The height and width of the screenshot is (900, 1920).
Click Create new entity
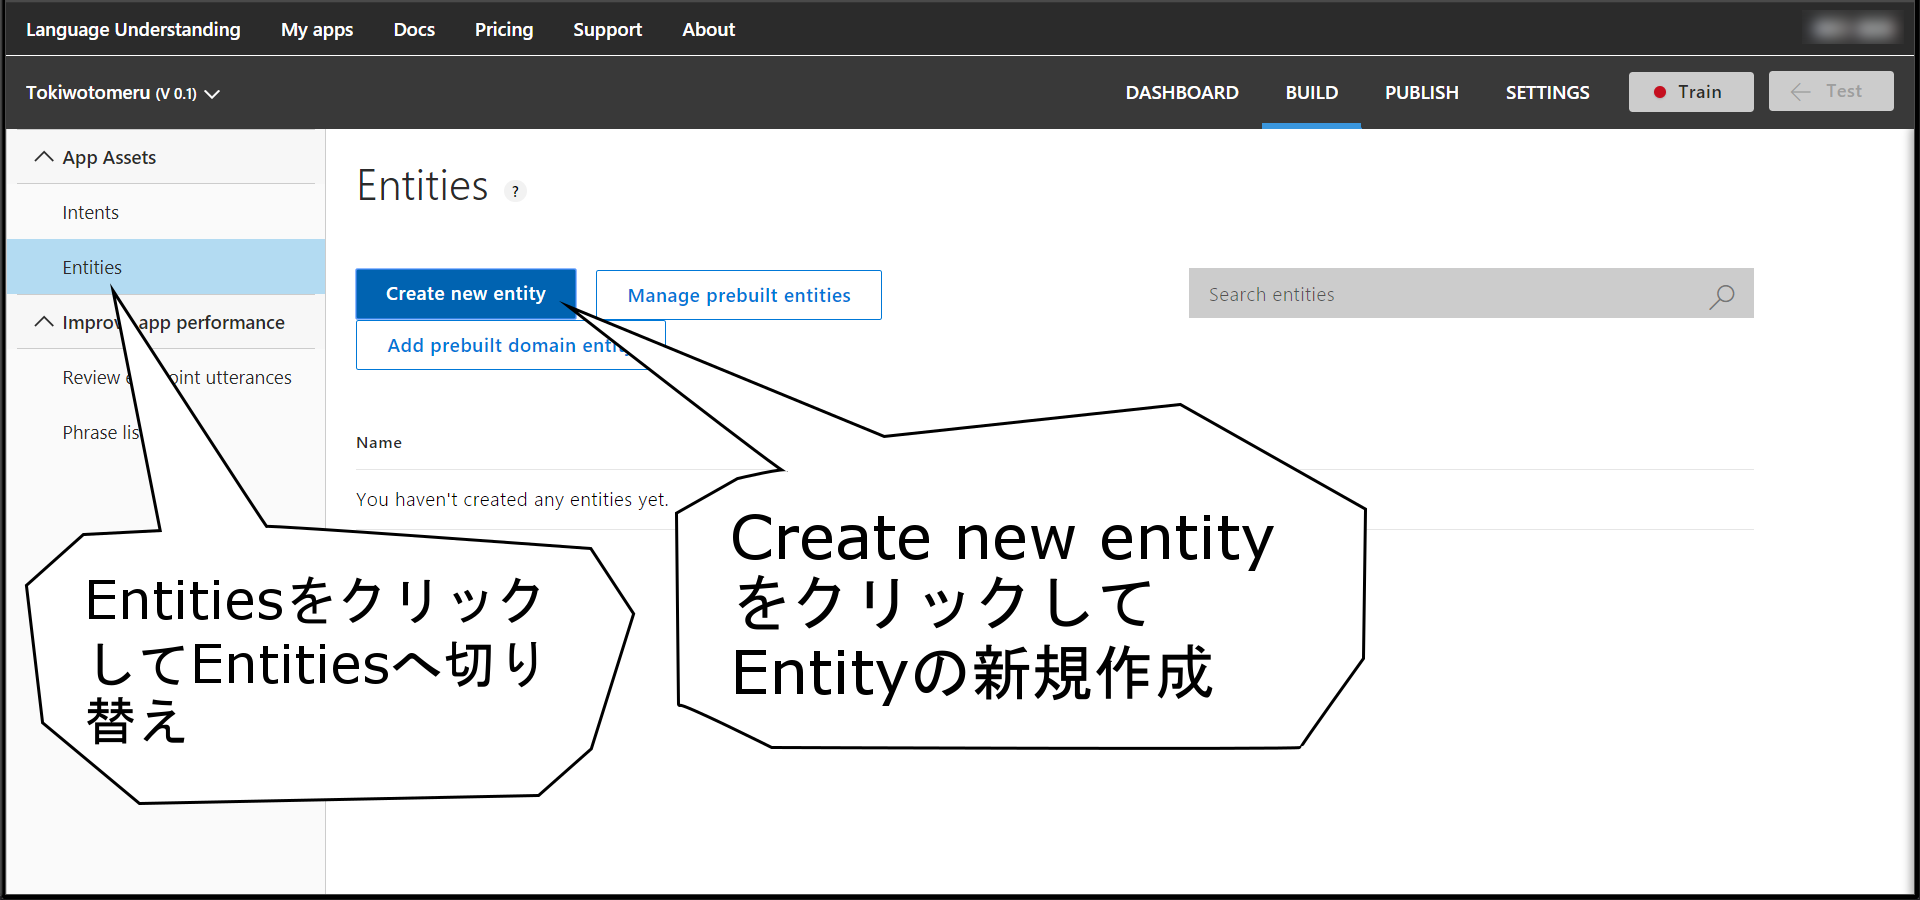(x=466, y=294)
